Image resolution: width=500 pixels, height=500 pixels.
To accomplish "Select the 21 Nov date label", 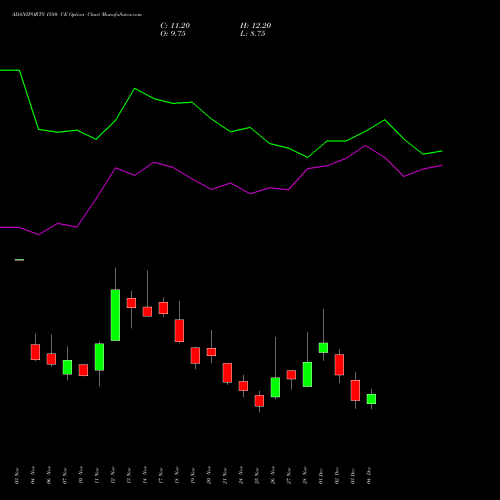I will tap(225, 476).
